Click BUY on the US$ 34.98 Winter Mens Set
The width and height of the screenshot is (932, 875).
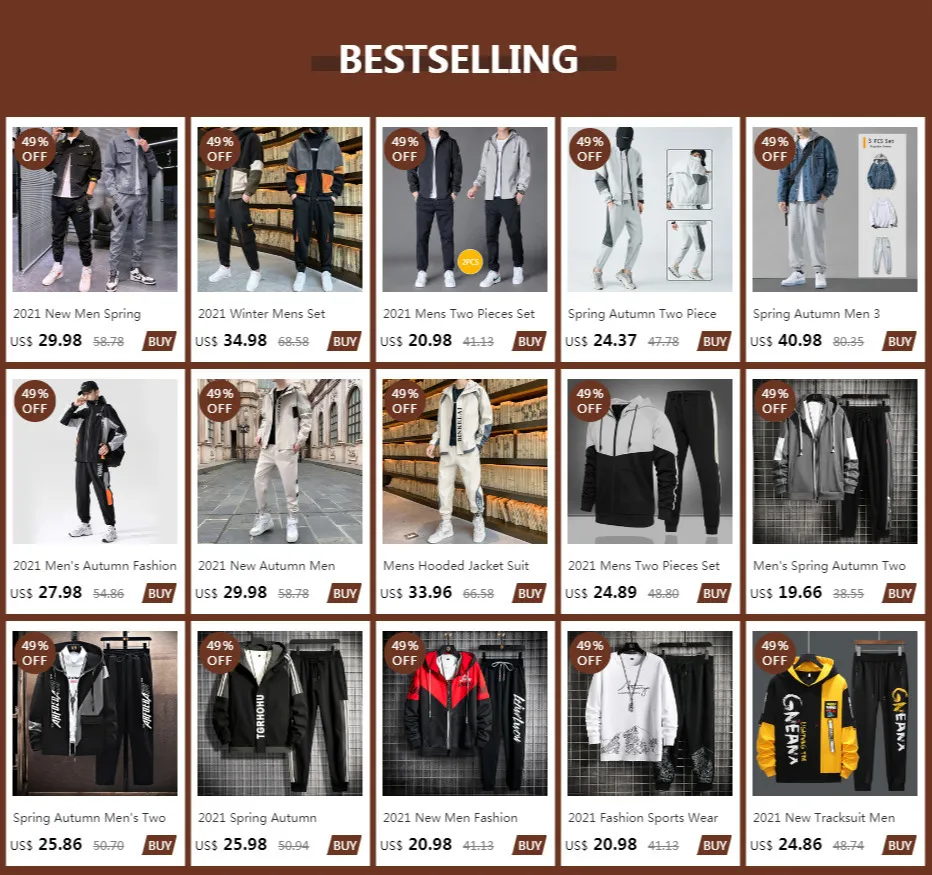[344, 341]
